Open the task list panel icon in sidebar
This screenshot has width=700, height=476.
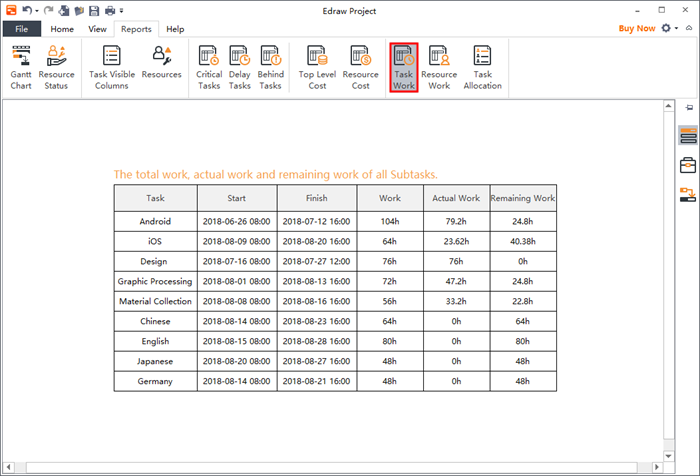[688, 135]
